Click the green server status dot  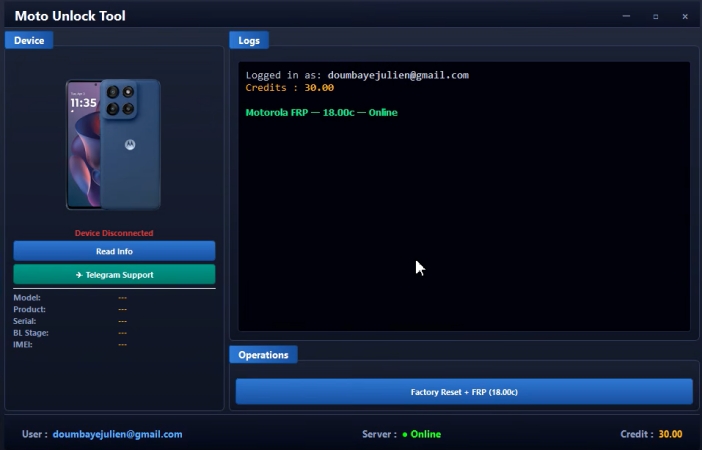pos(405,435)
